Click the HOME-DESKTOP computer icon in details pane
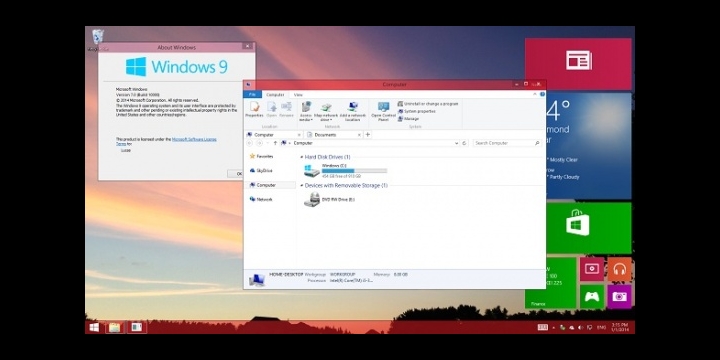The height and width of the screenshot is (360, 720). tap(256, 279)
